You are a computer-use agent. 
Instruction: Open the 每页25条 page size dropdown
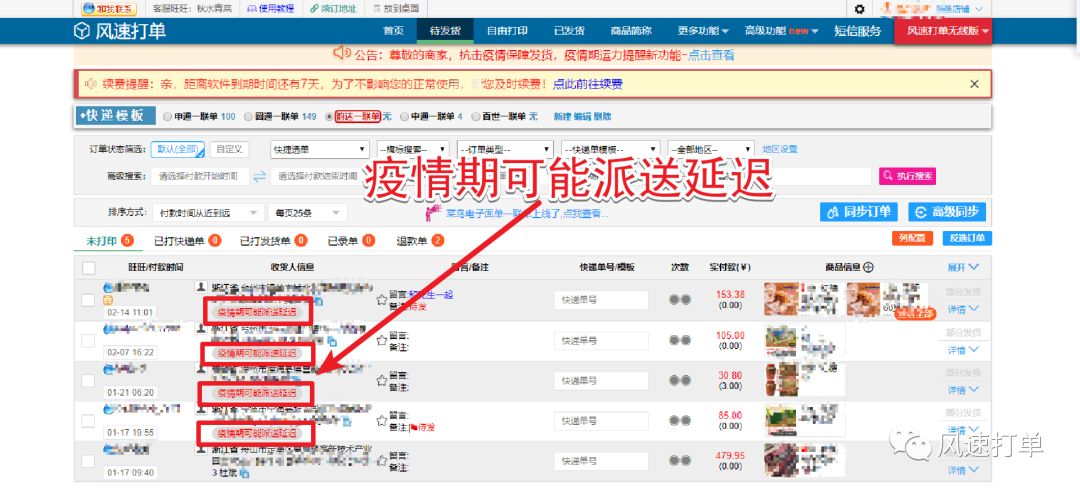pyautogui.click(x=307, y=213)
